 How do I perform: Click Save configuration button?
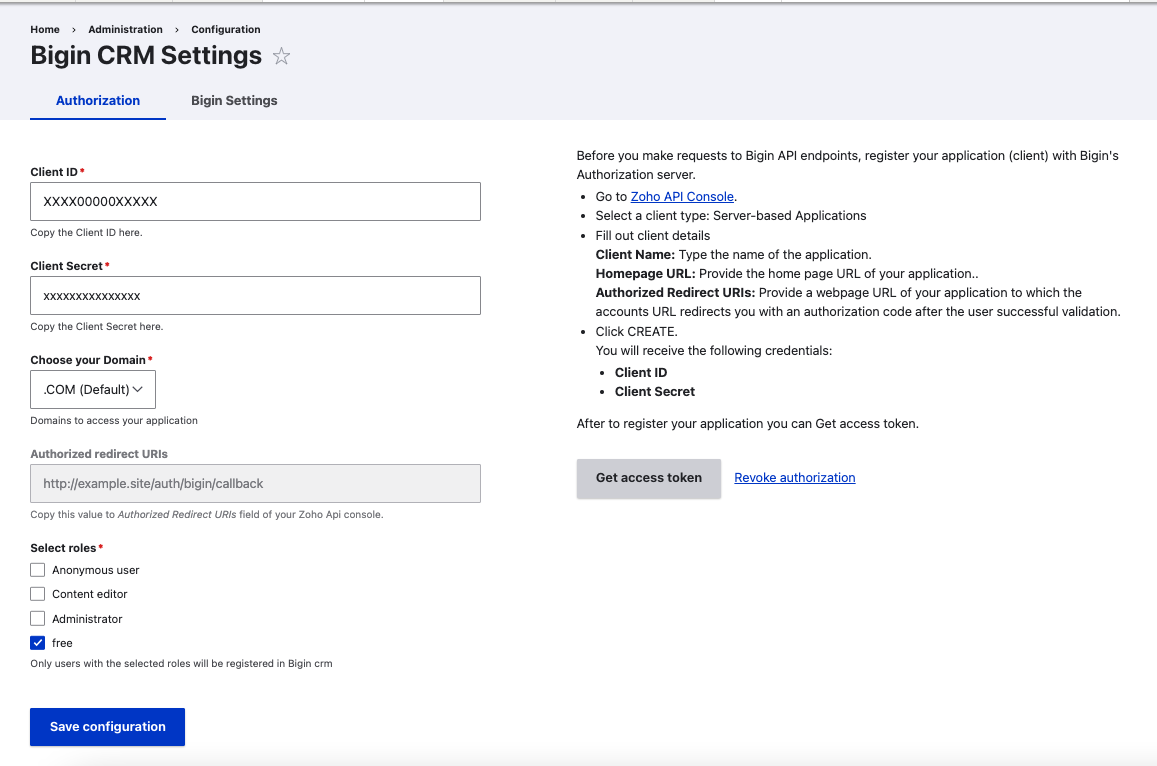pos(108,727)
